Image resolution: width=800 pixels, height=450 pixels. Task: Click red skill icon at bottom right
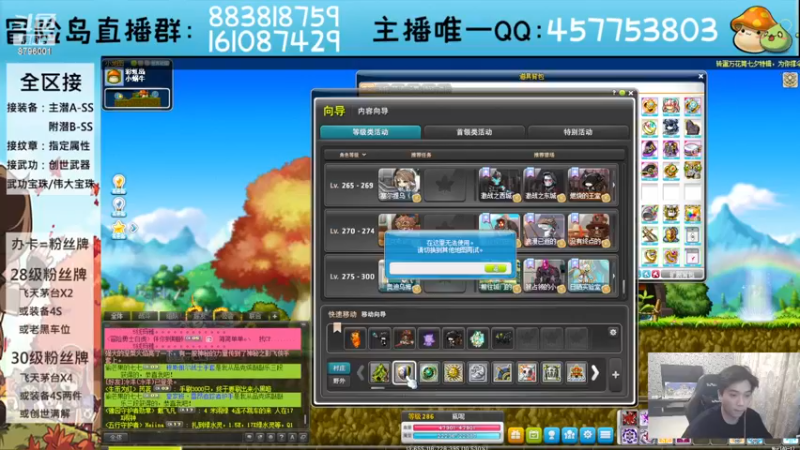coord(630,418)
